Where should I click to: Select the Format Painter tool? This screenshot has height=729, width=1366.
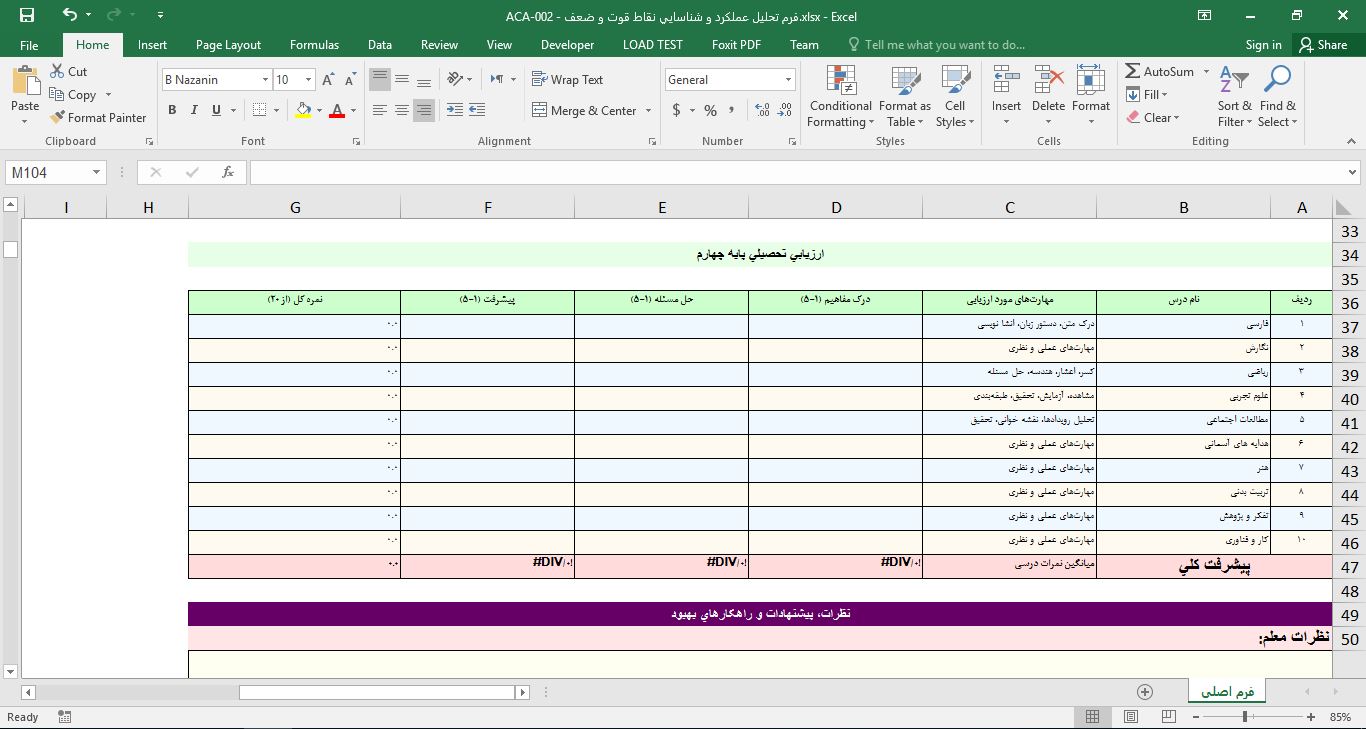click(x=97, y=117)
